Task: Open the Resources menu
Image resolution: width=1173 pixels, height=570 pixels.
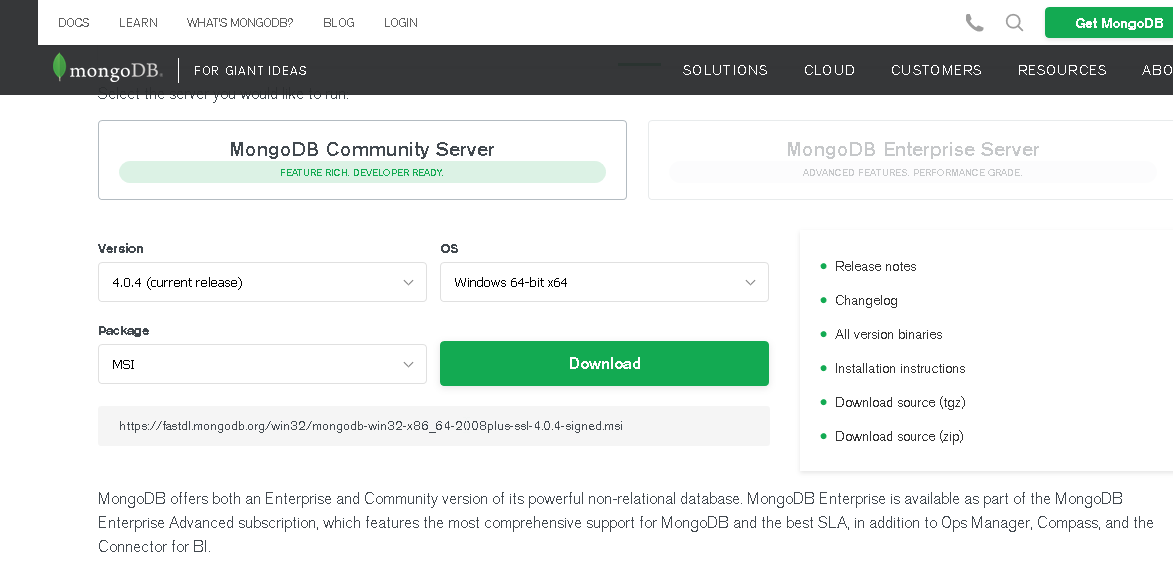Action: pyautogui.click(x=1062, y=70)
